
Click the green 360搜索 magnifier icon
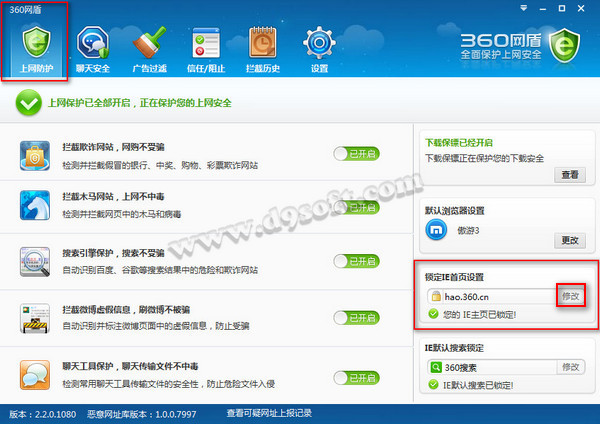(436, 367)
